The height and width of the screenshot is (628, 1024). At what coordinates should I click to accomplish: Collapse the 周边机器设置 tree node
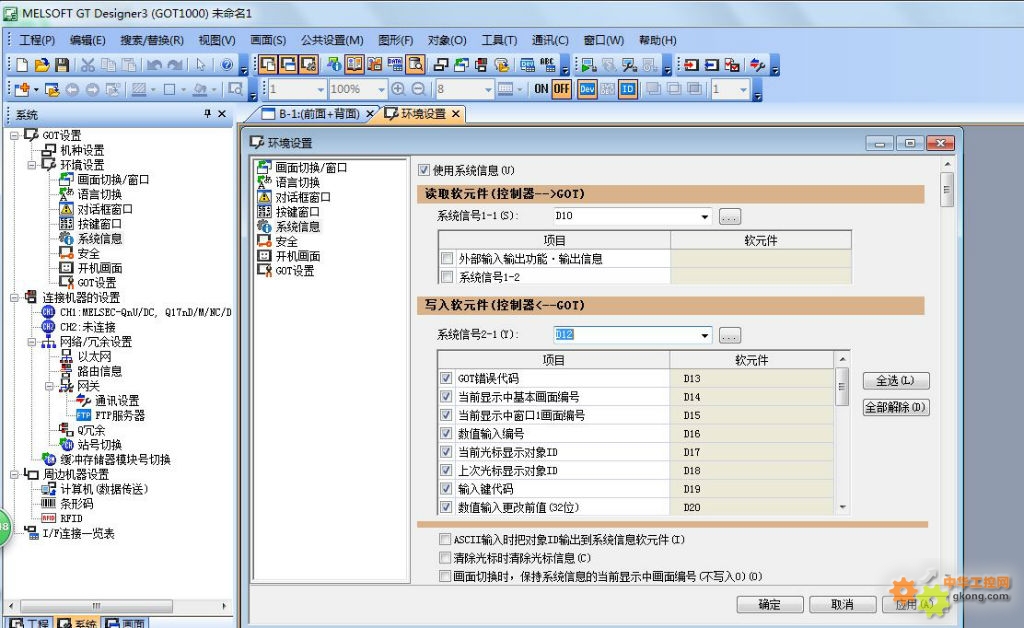[14, 475]
